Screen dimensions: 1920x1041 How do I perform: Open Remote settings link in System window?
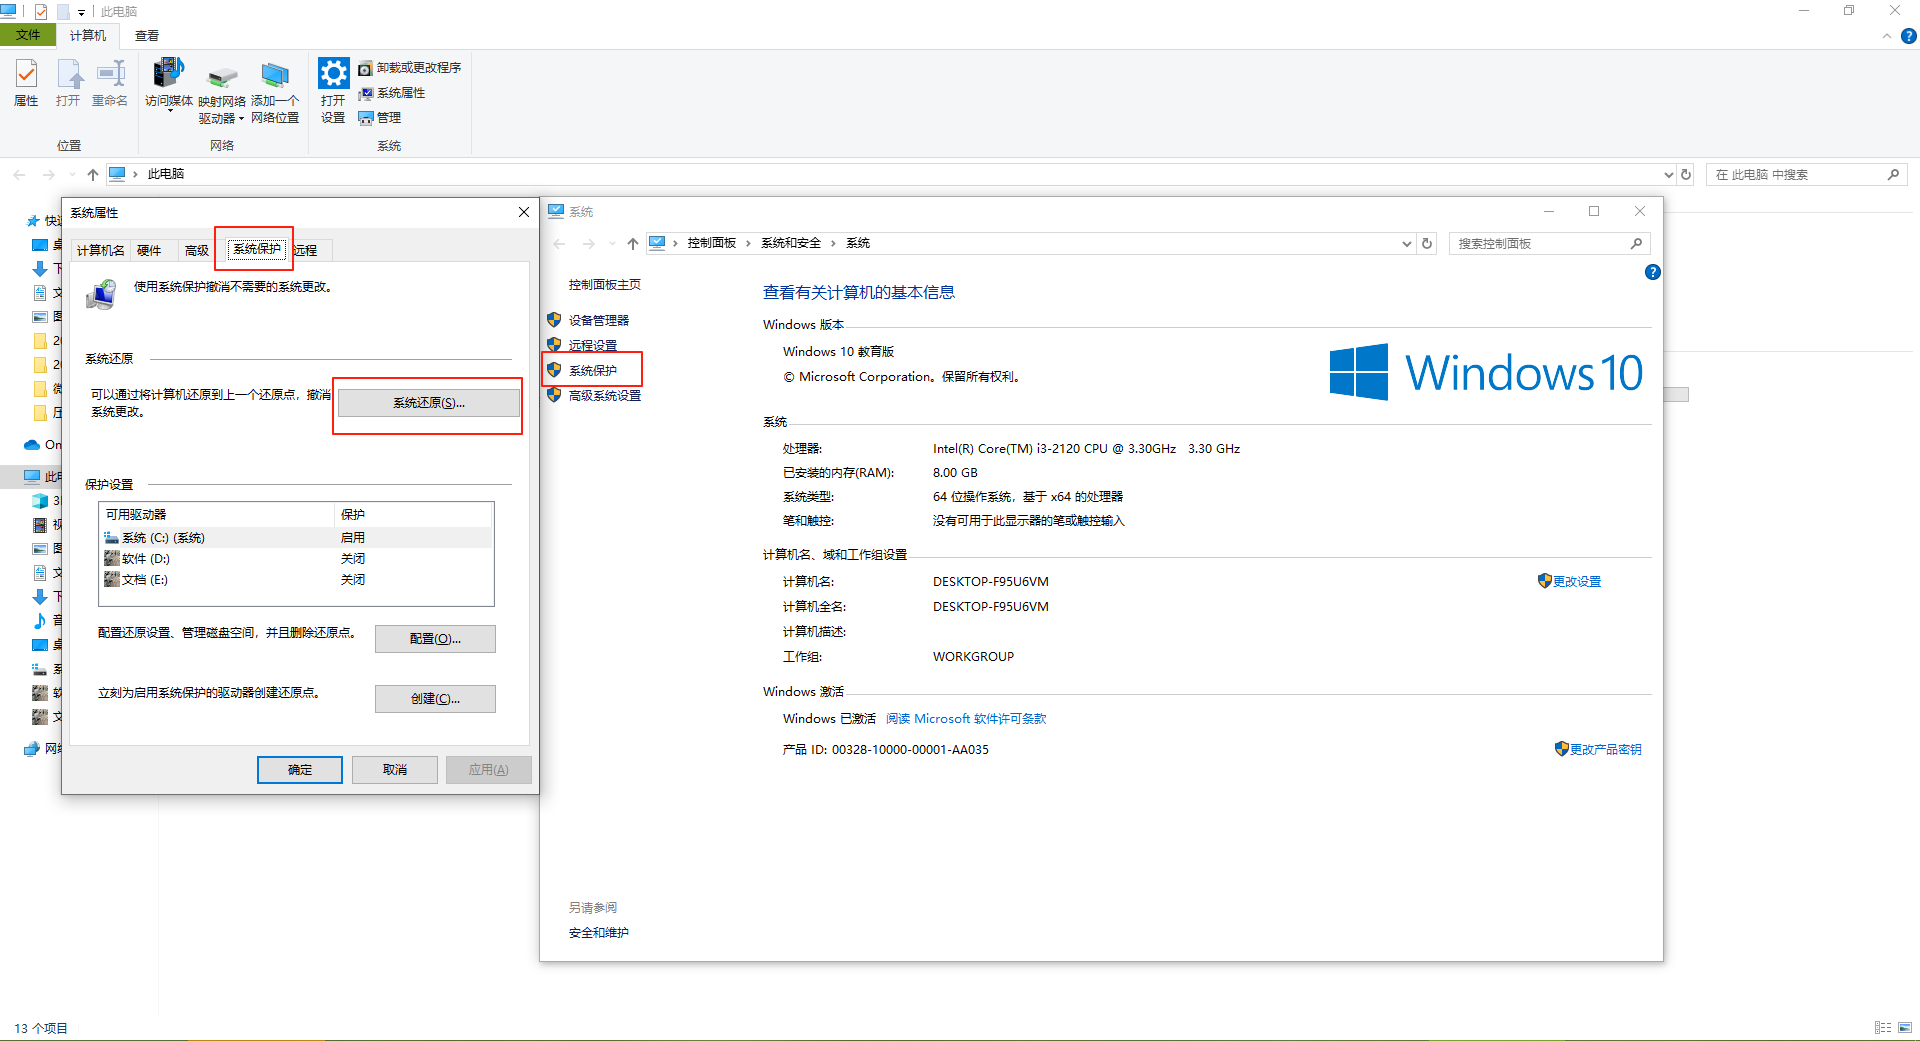[593, 346]
